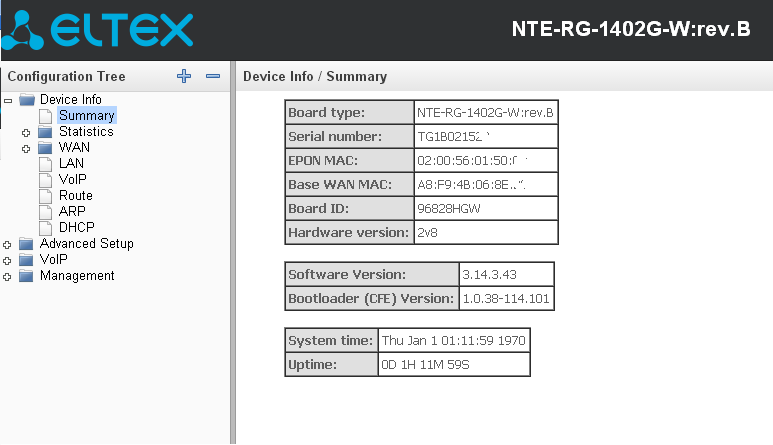Click the WAN folder icon
This screenshot has width=773, height=445.
pos(45,148)
